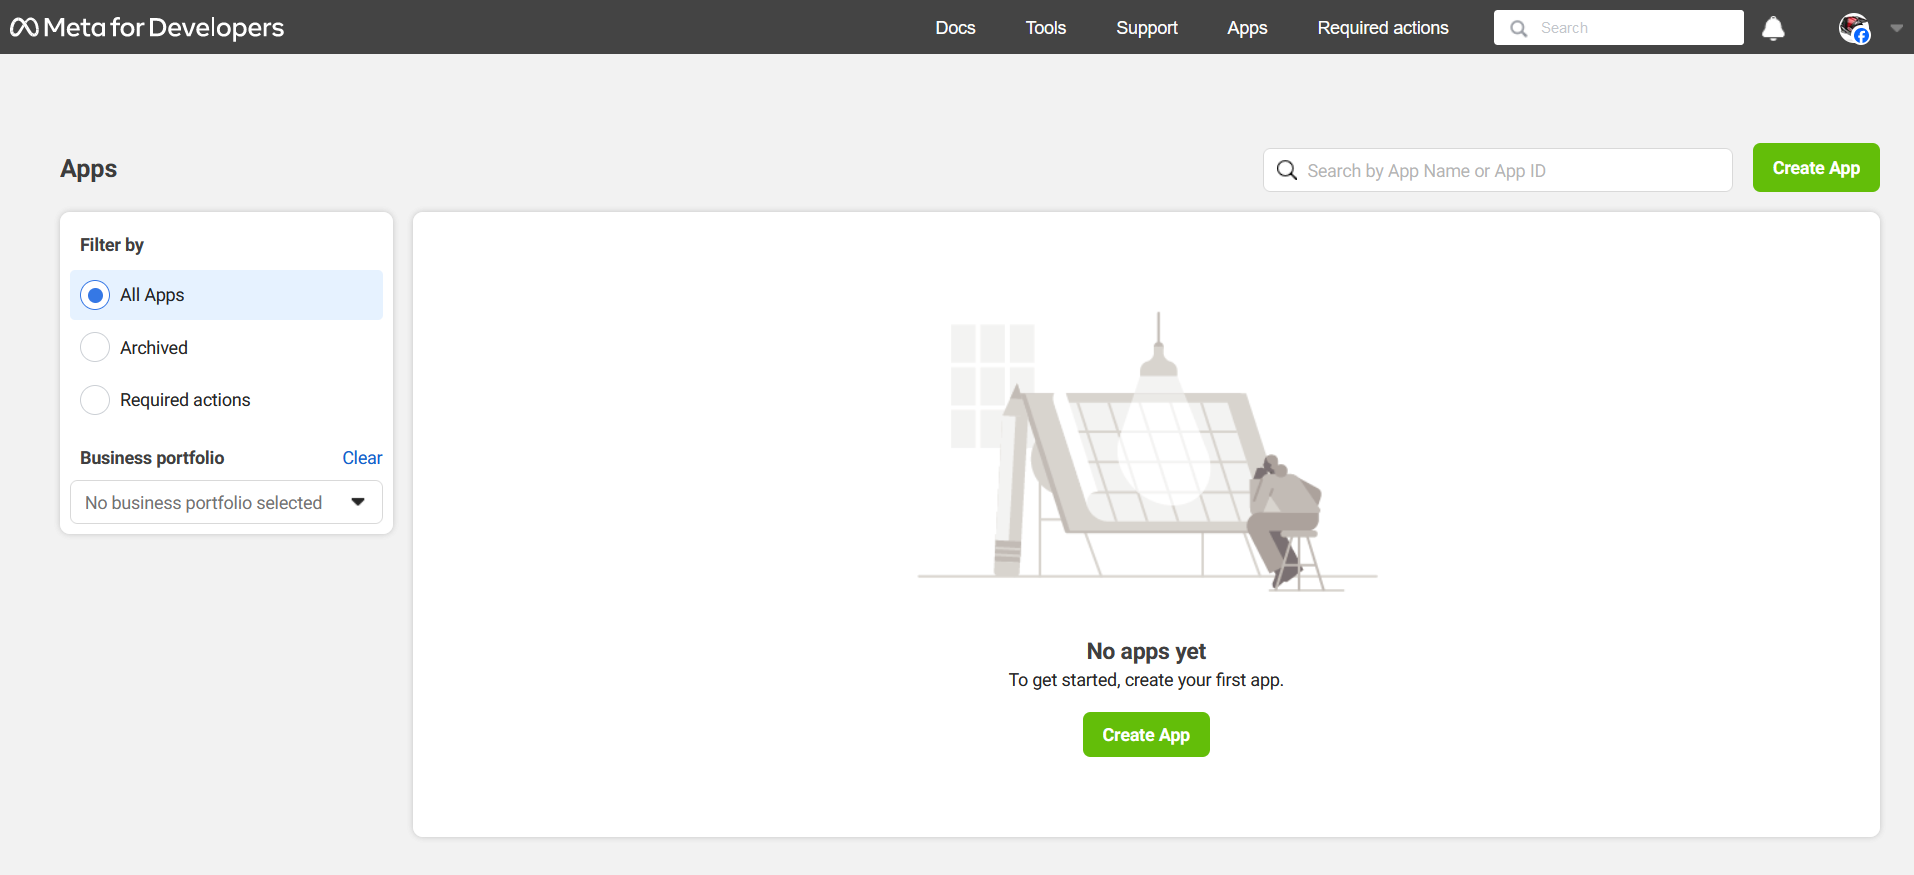Click the top-right Create App button
This screenshot has width=1914, height=875.
click(x=1816, y=168)
